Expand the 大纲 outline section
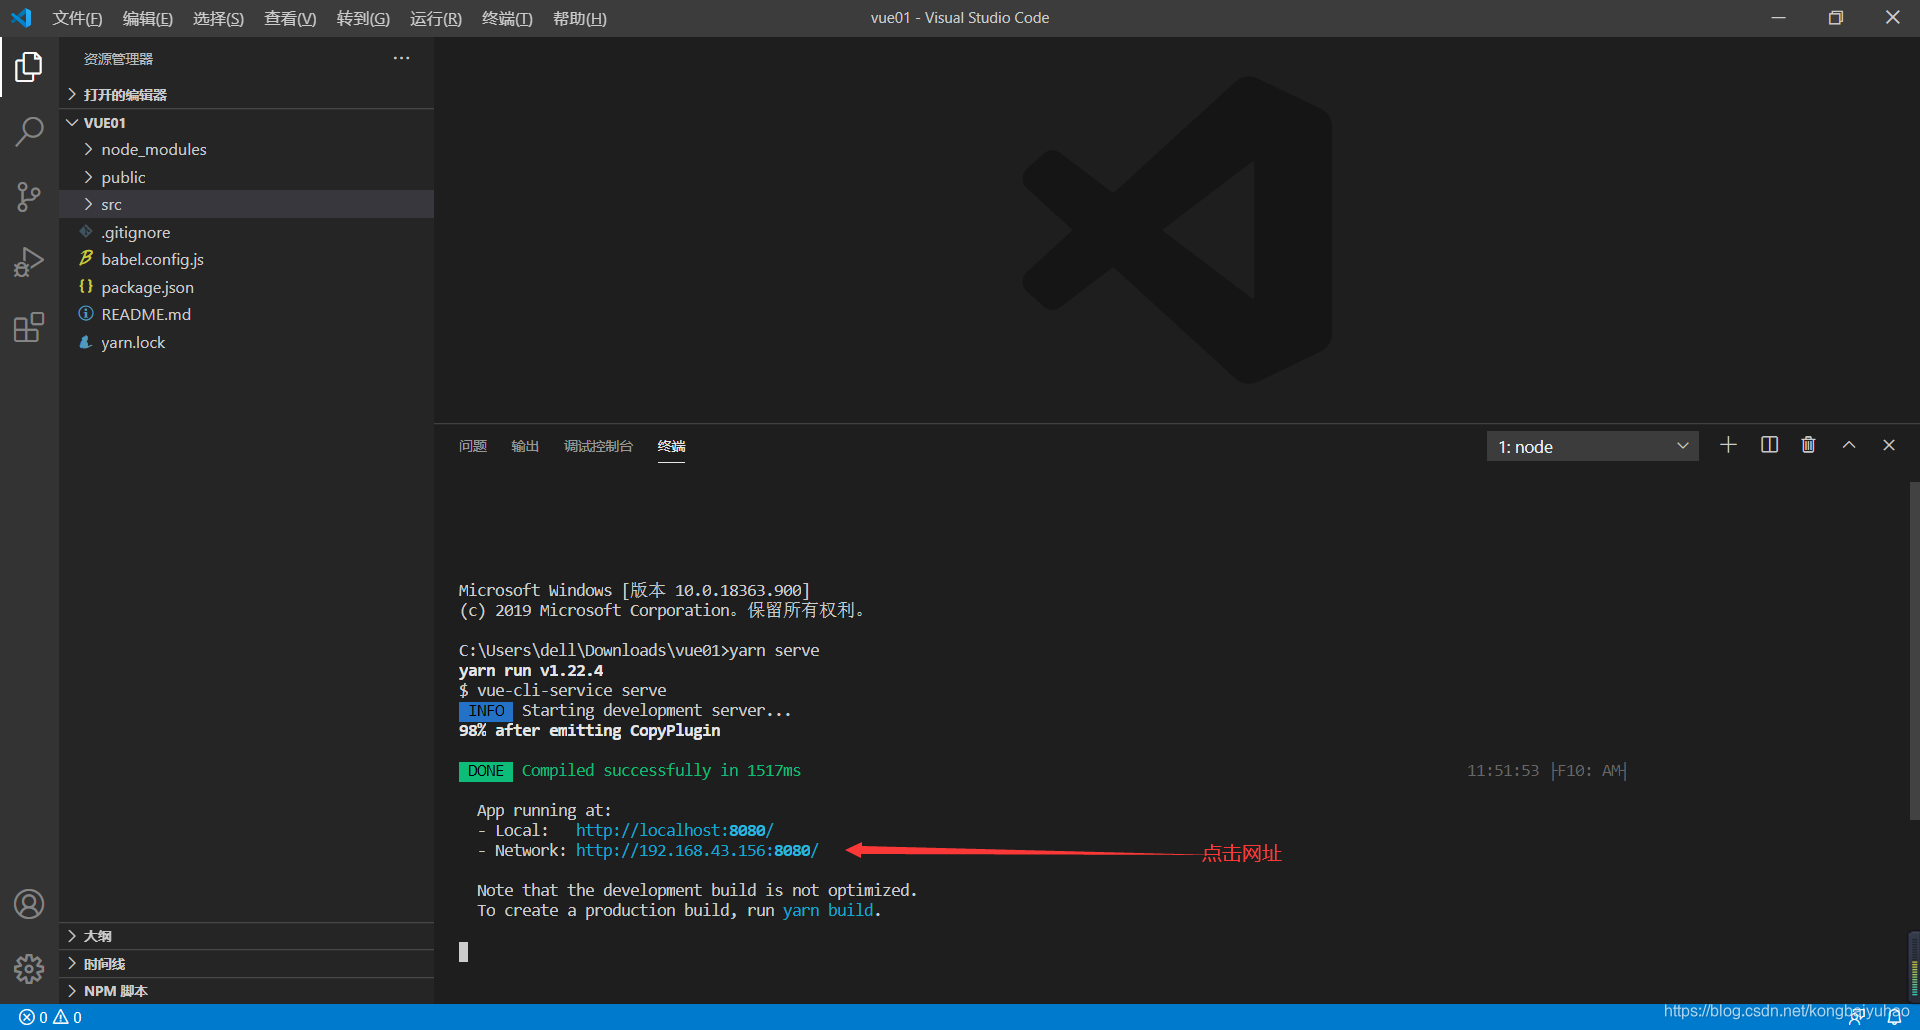The width and height of the screenshot is (1920, 1030). click(x=72, y=936)
